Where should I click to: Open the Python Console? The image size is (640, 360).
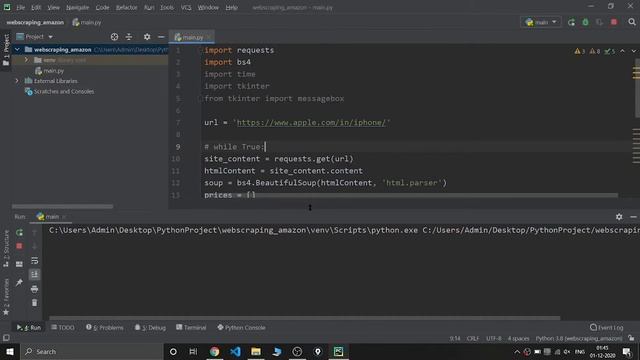[x=241, y=327]
